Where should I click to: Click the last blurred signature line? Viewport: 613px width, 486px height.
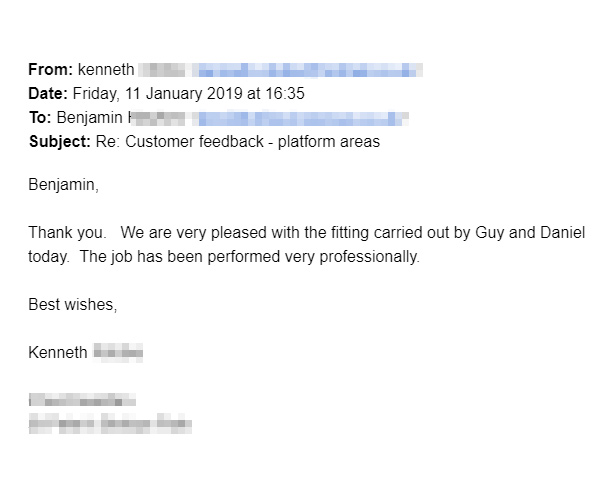click(x=110, y=424)
